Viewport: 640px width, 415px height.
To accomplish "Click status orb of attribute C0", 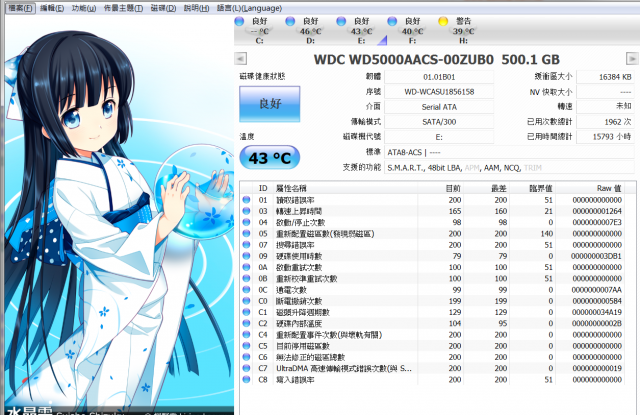I will (x=246, y=301).
